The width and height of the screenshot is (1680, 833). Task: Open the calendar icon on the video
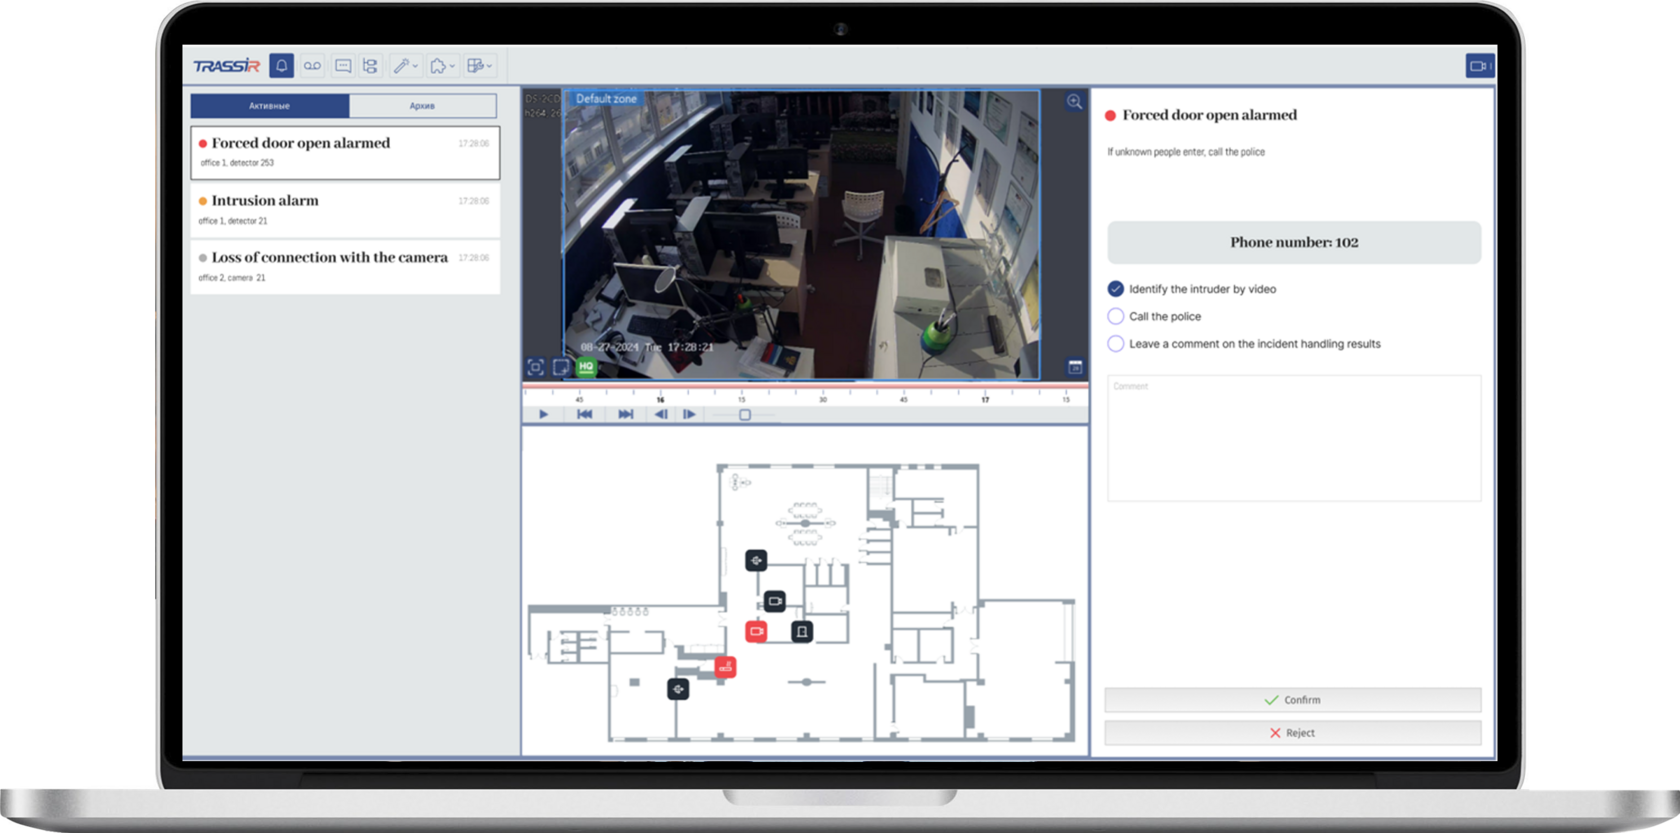tap(1075, 367)
